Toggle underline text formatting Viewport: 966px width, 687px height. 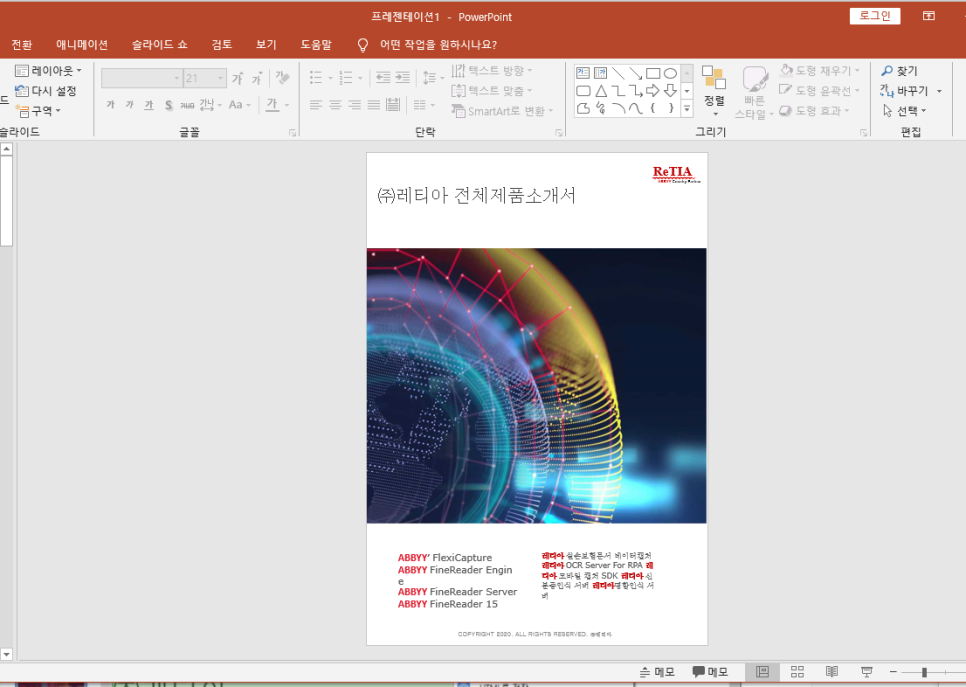click(x=148, y=105)
